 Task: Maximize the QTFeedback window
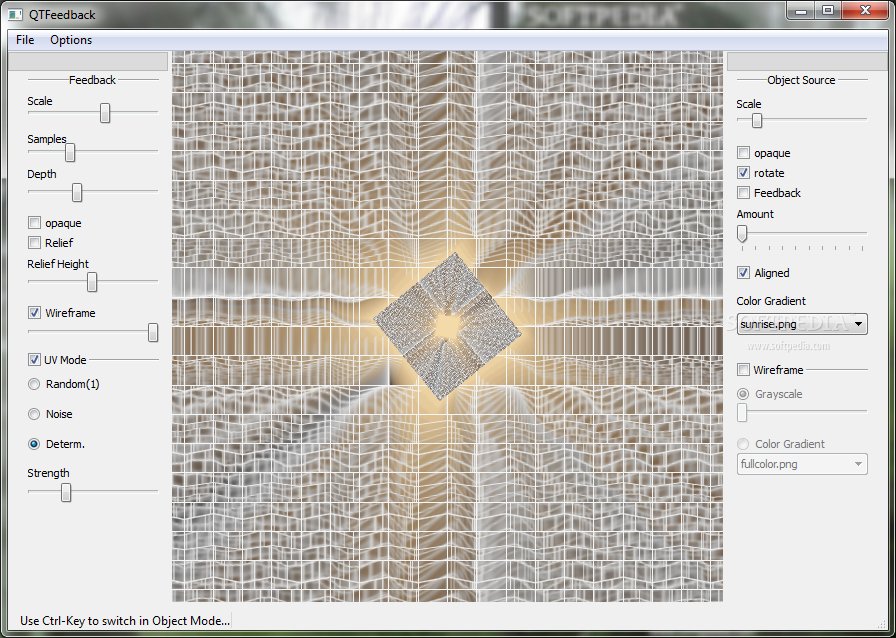(828, 10)
